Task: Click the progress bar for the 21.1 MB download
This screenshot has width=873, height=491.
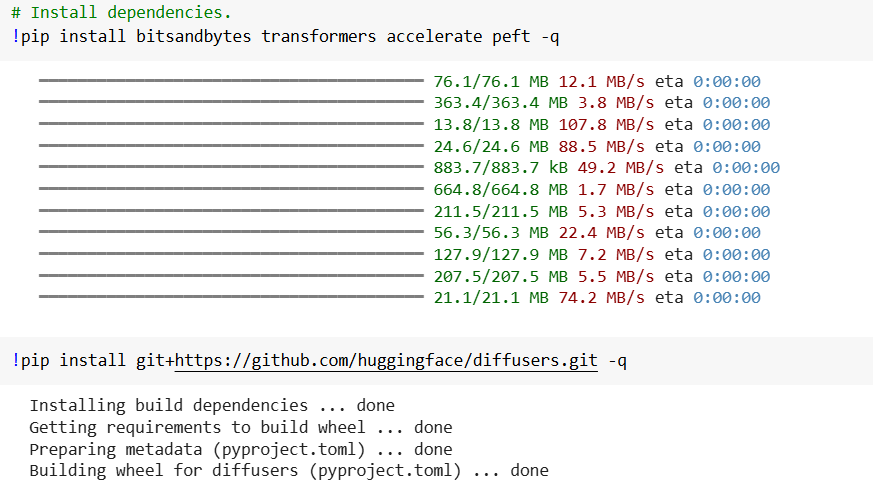Action: click(x=231, y=298)
